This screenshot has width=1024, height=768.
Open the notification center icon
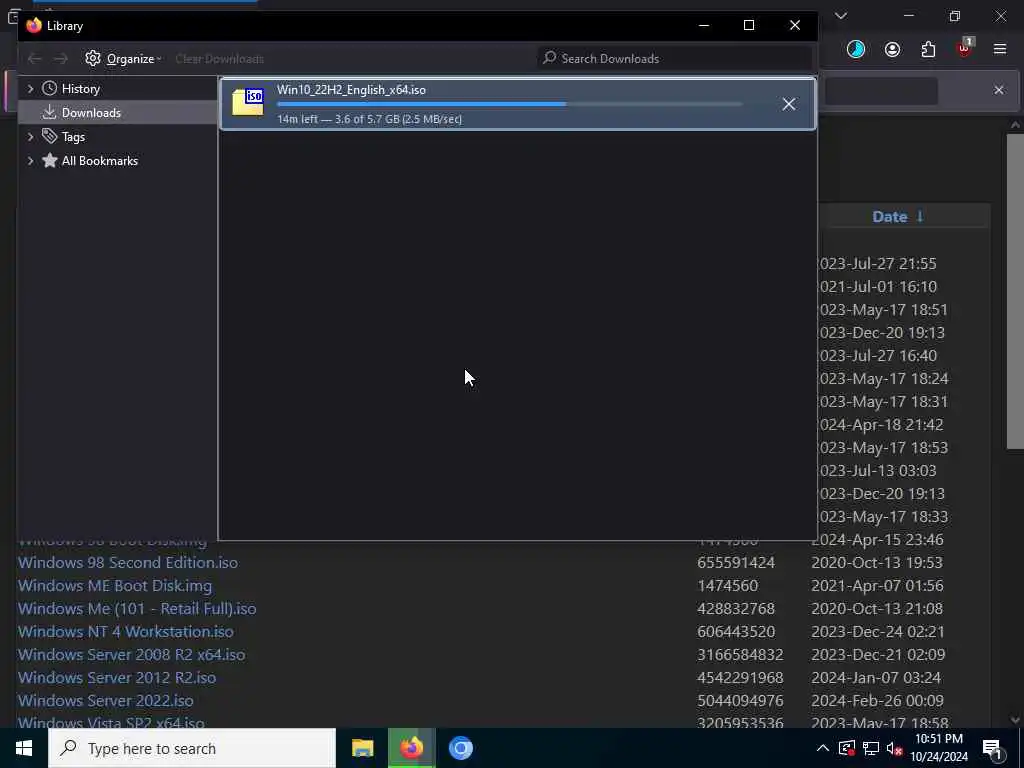coord(992,748)
